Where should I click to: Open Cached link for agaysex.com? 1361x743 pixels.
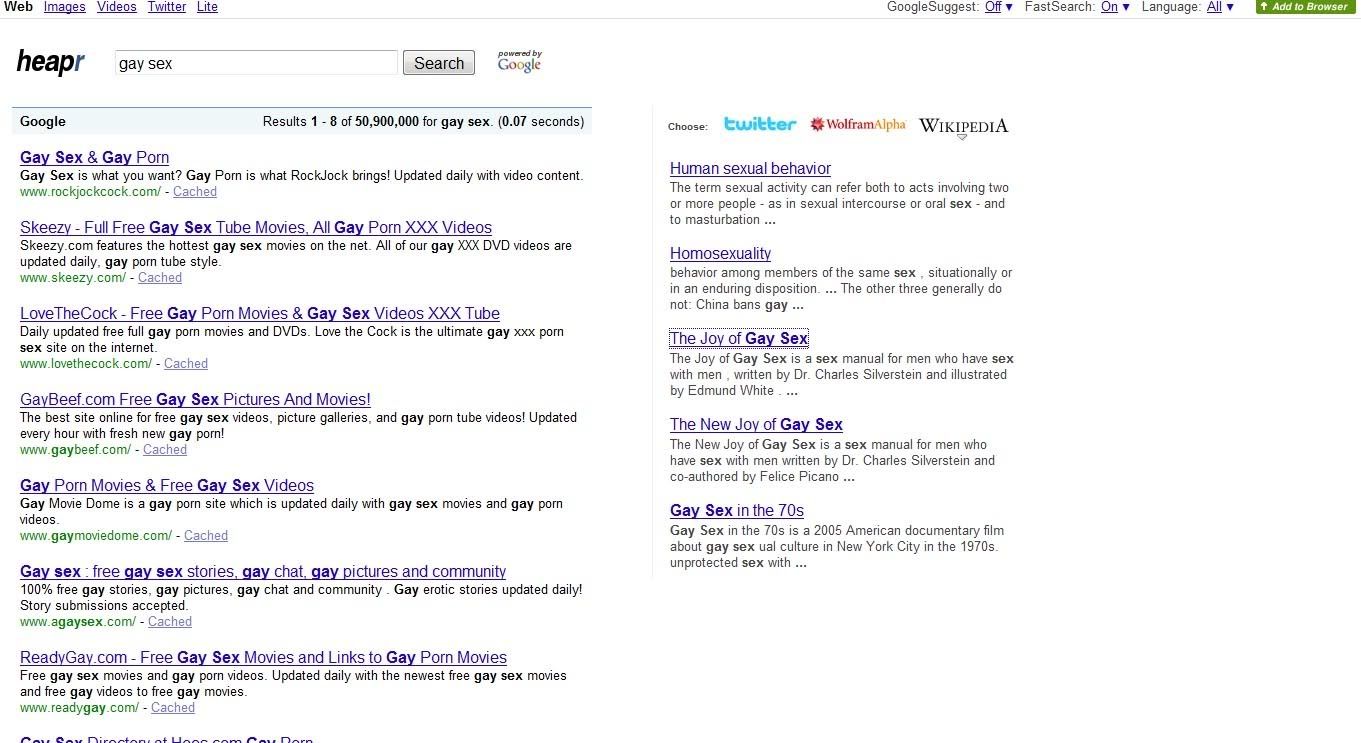point(170,622)
